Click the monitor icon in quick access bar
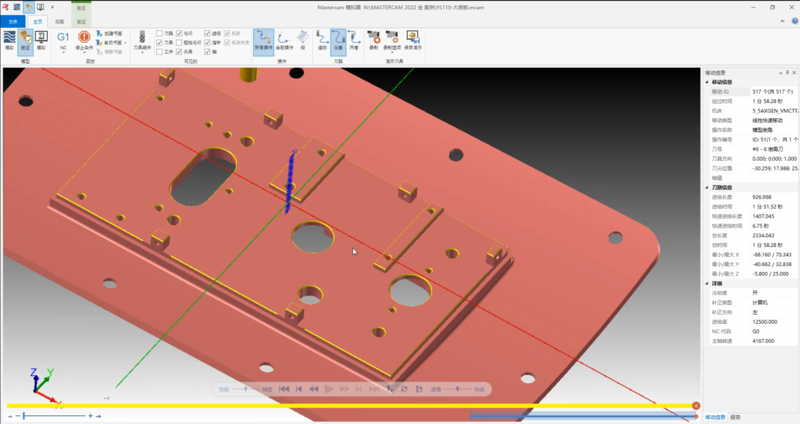Screen dimensions: 800x424 pyautogui.click(x=40, y=7)
